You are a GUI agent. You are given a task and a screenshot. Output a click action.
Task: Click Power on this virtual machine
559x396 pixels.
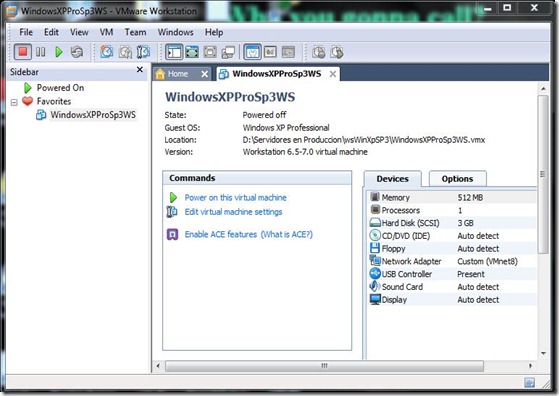[235, 197]
